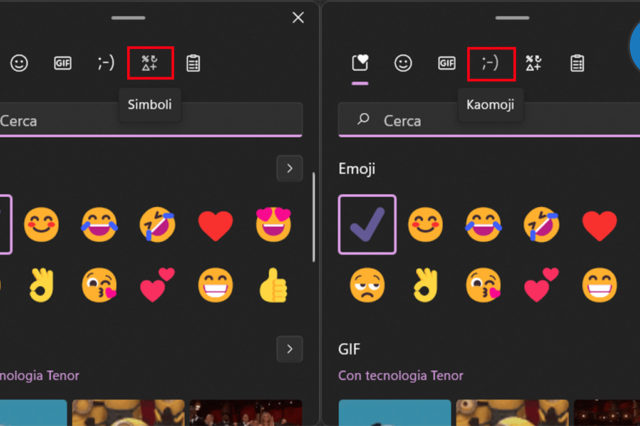Open blue GIF thumbnail in right panel
640x426 pixels.
395,413
